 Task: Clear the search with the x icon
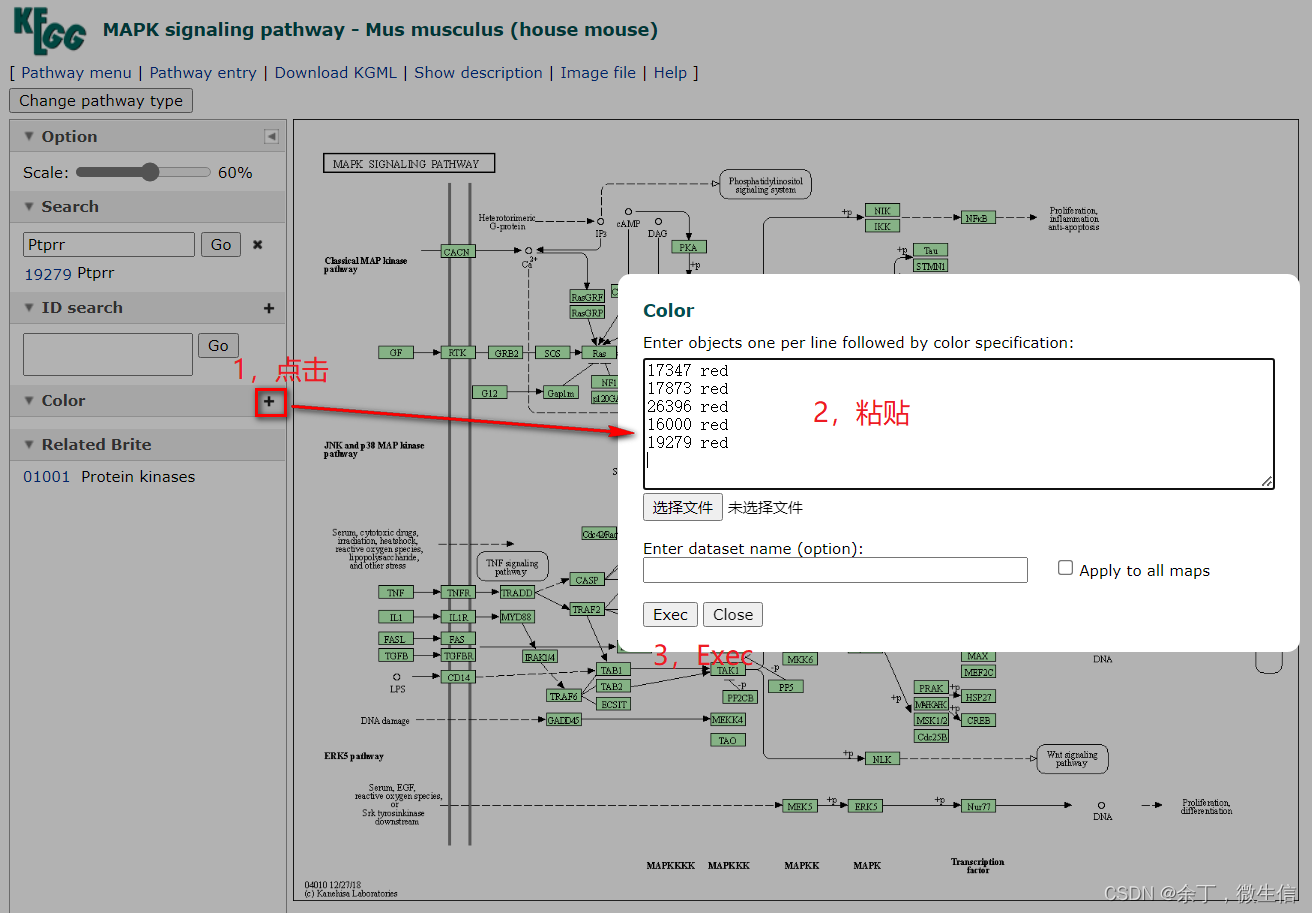coord(257,244)
